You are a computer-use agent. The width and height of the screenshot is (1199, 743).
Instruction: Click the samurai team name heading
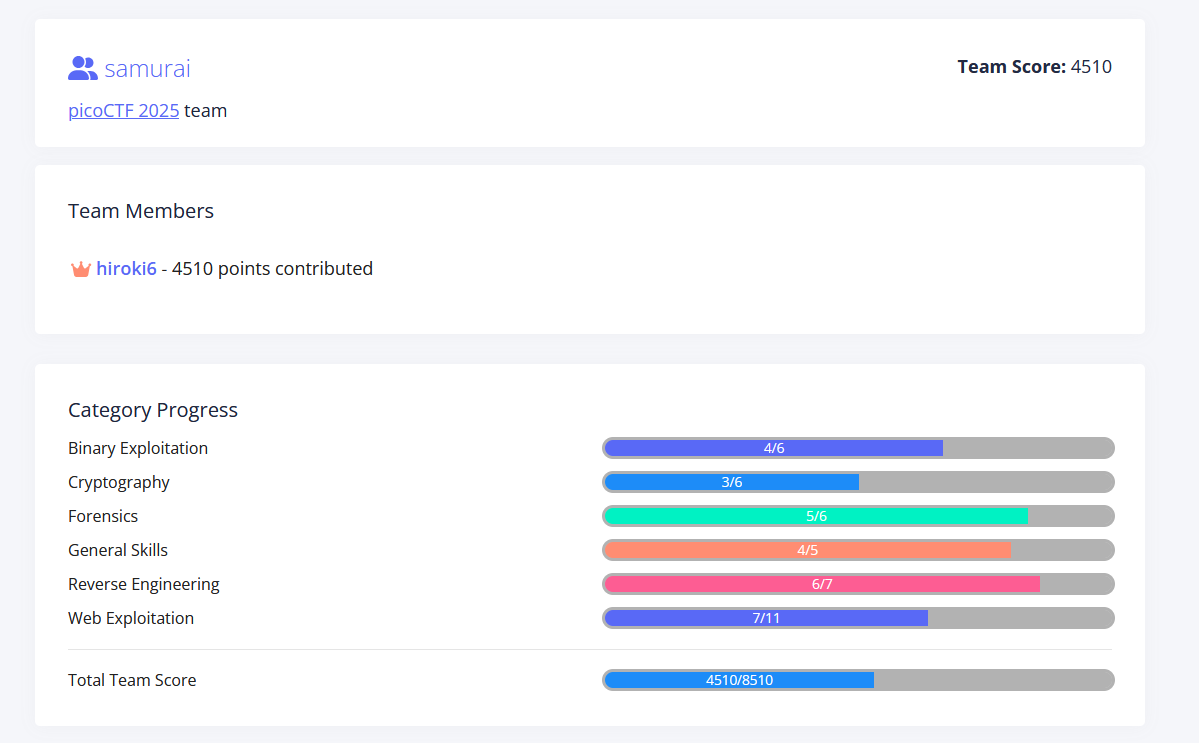pyautogui.click(x=147, y=69)
